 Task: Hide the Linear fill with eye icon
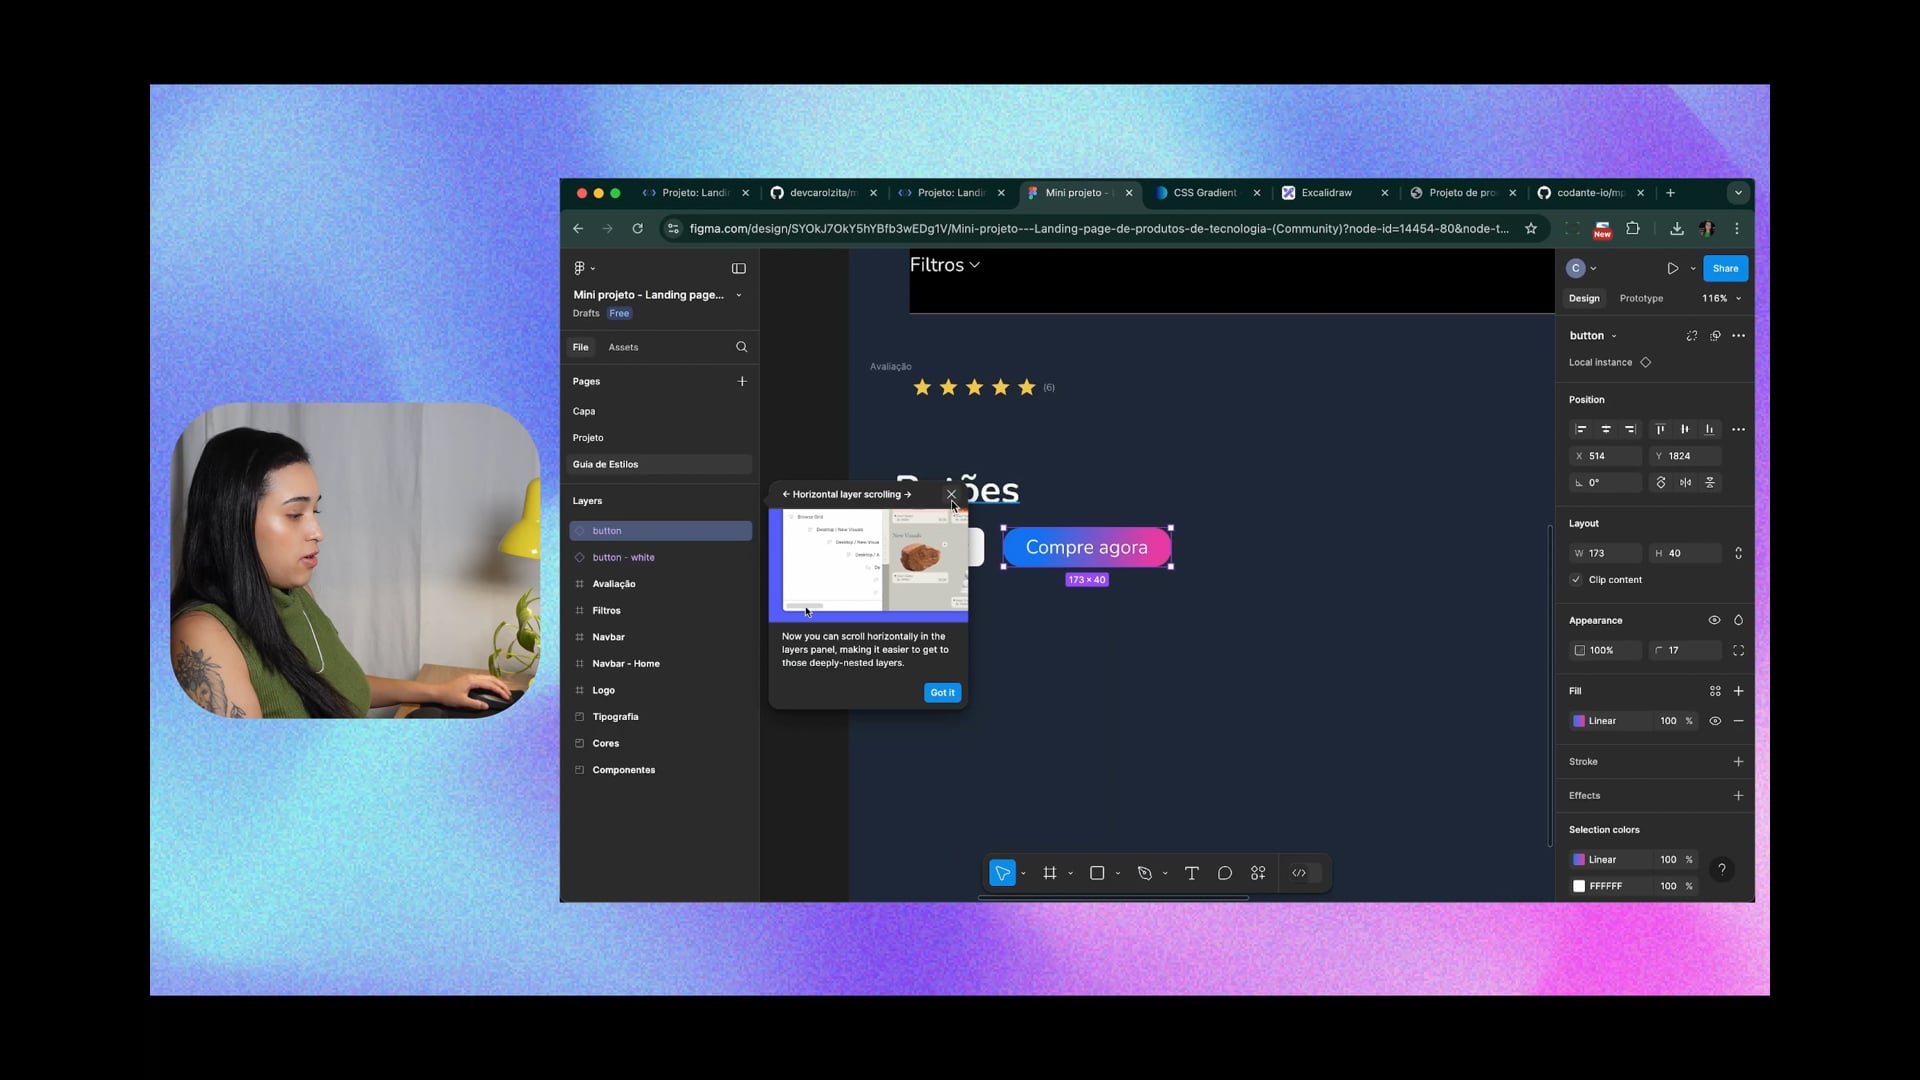click(x=1715, y=721)
